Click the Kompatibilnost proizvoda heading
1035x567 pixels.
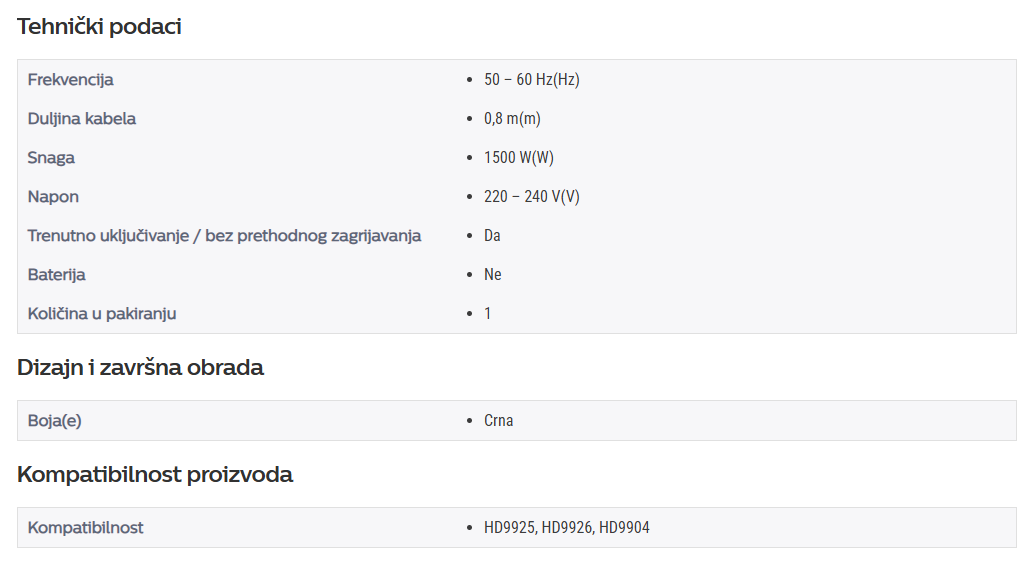(154, 474)
